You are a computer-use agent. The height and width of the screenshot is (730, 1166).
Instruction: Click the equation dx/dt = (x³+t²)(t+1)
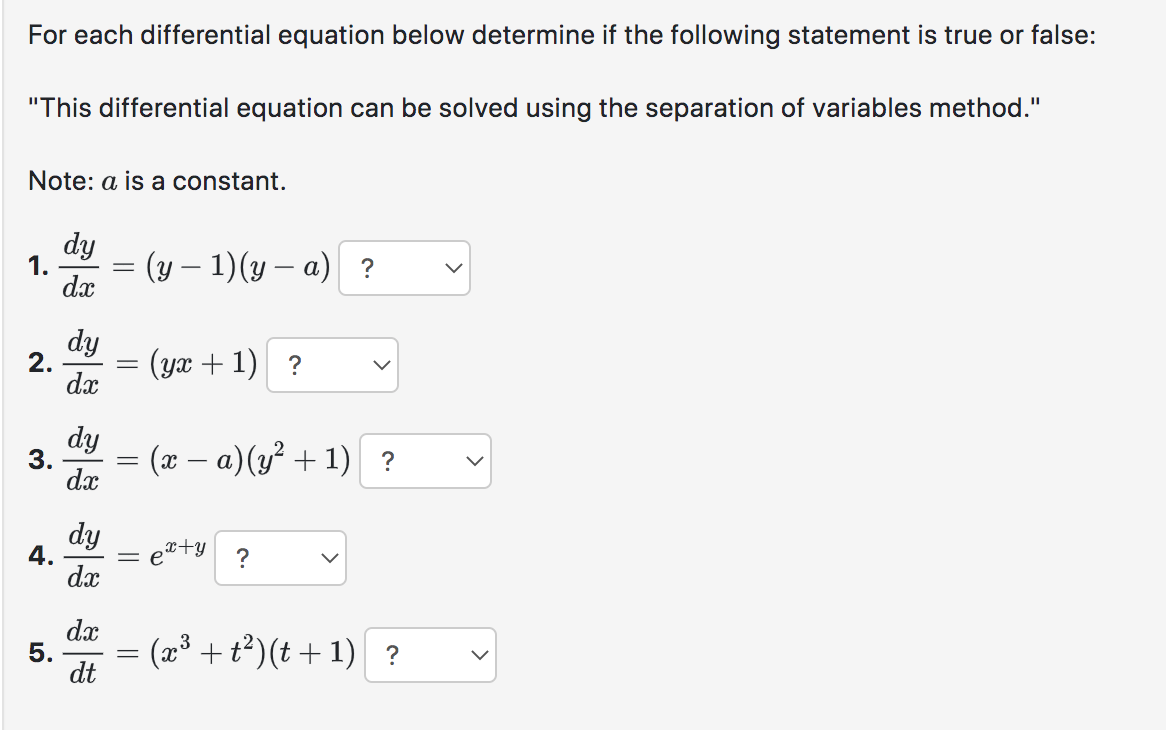[209, 653]
